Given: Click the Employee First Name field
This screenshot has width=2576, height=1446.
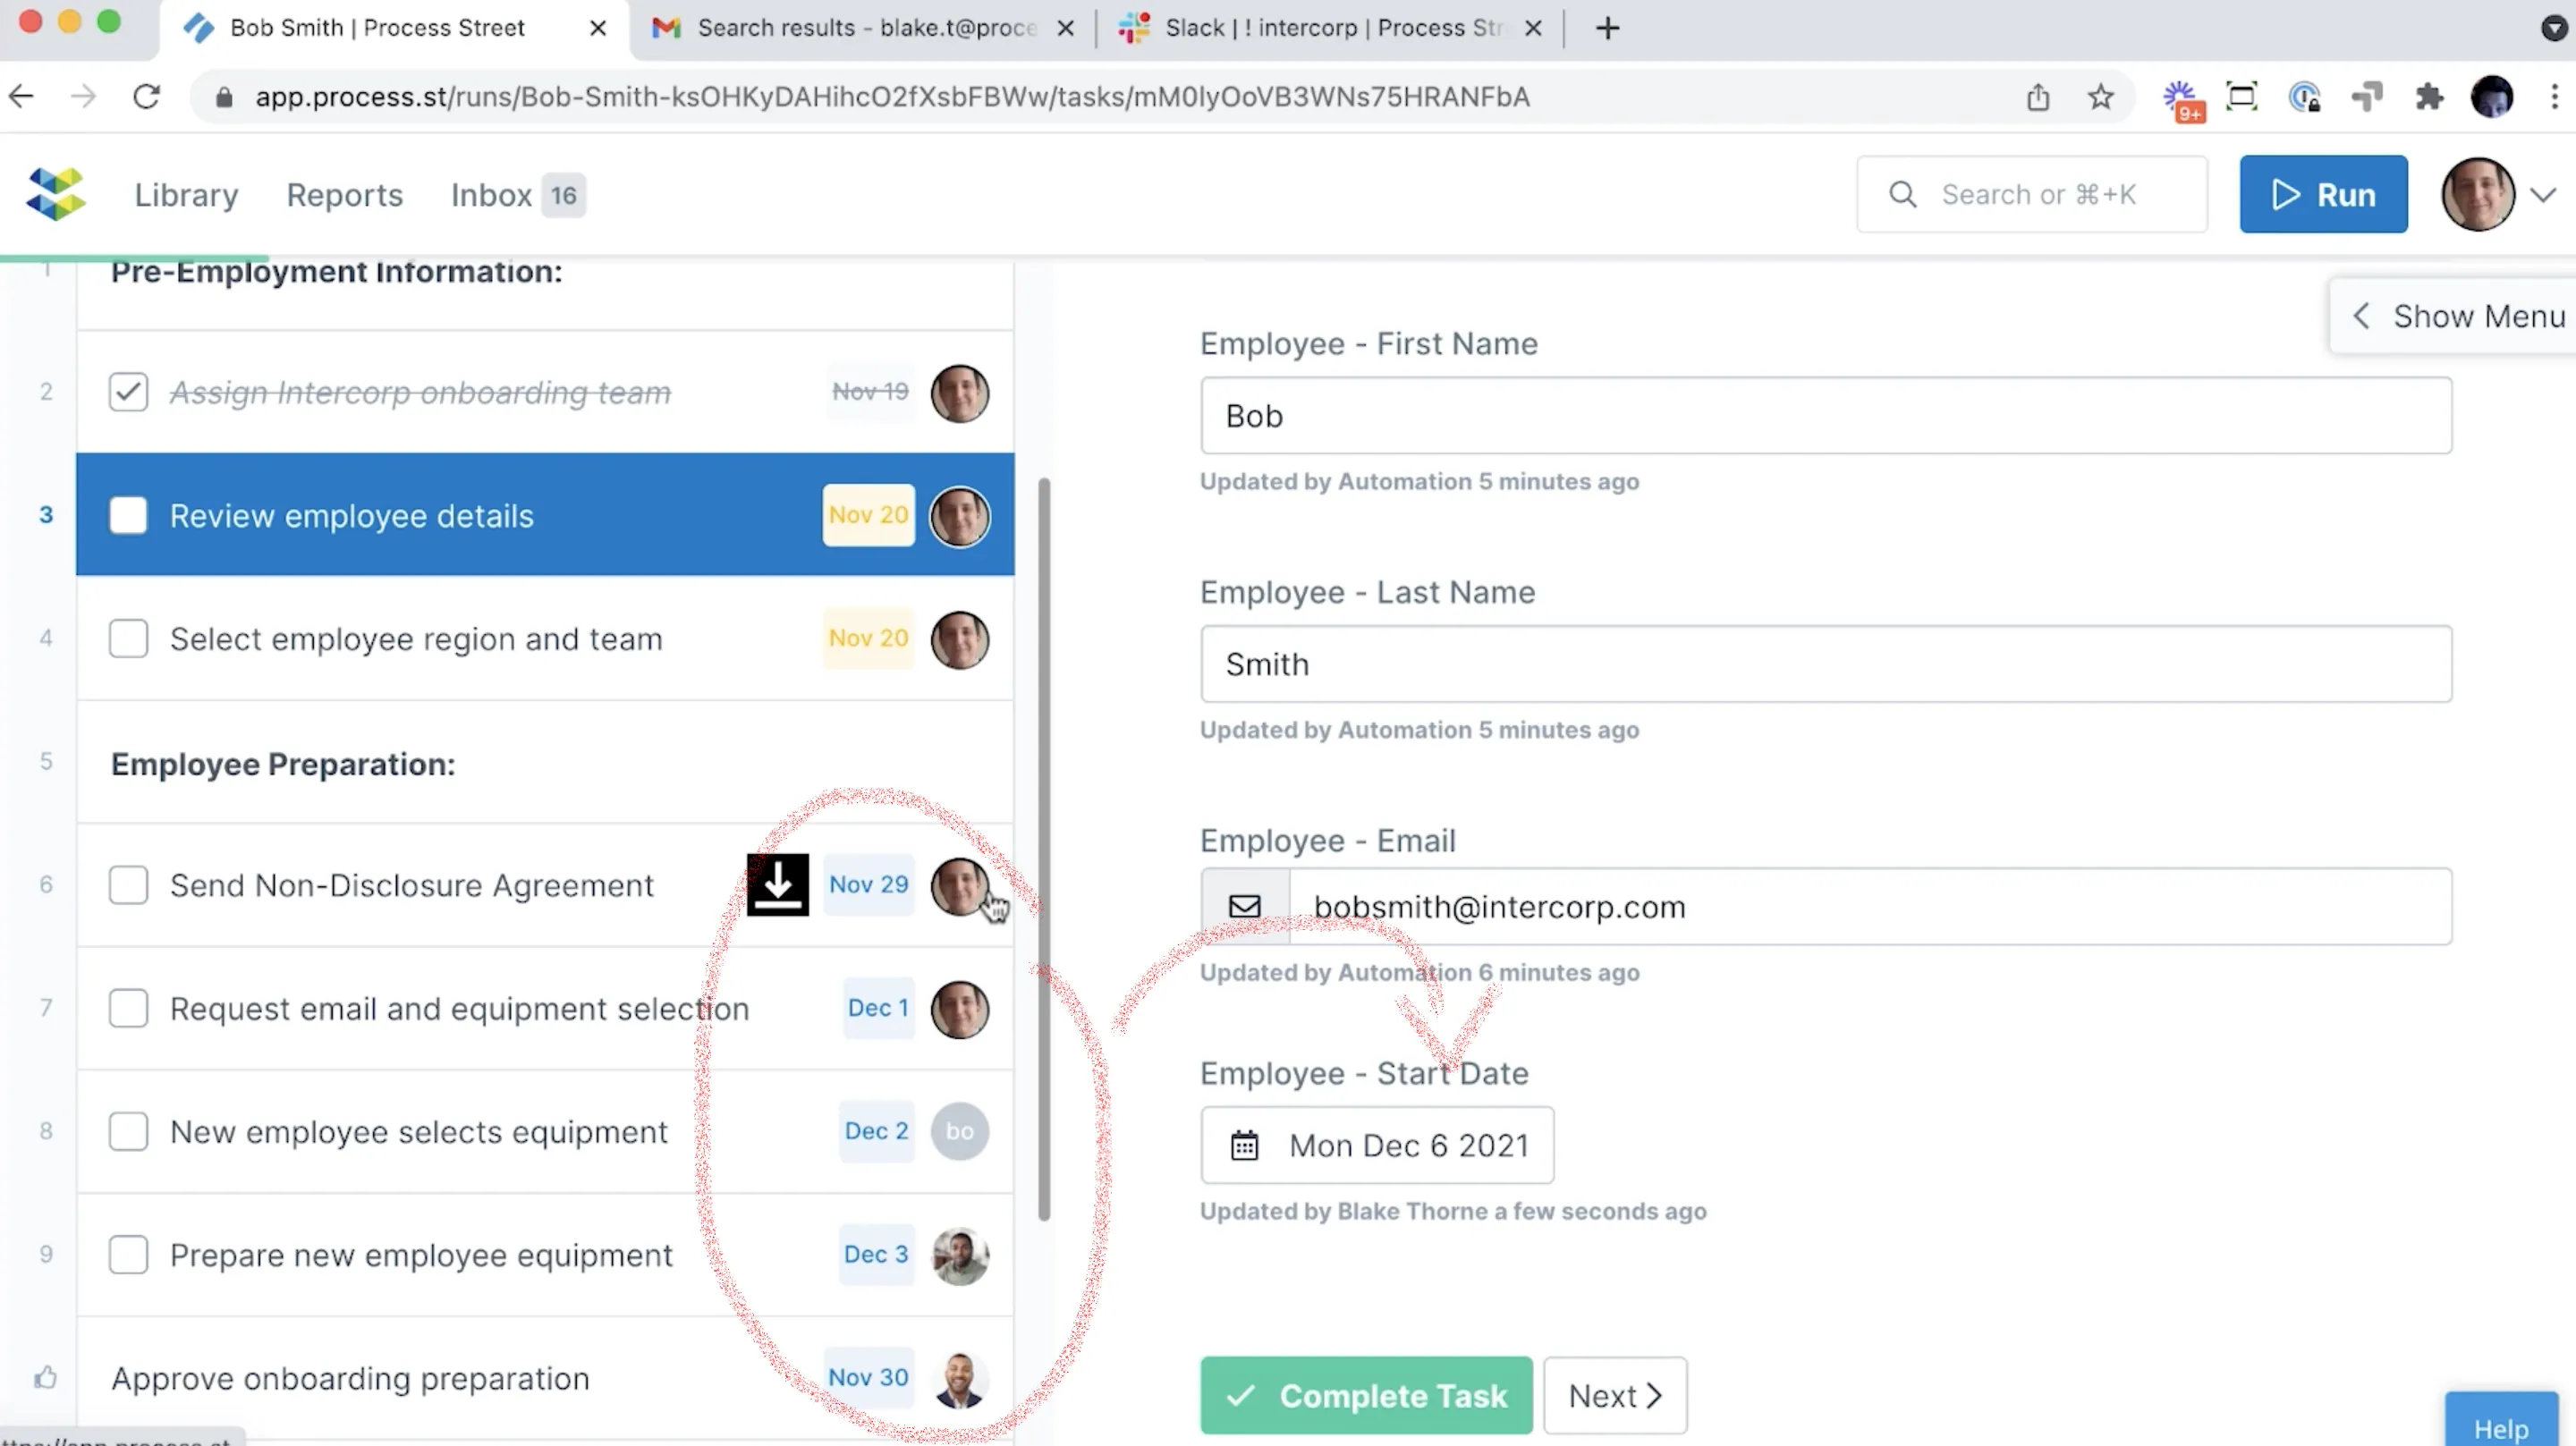Looking at the screenshot, I should [x=1826, y=415].
